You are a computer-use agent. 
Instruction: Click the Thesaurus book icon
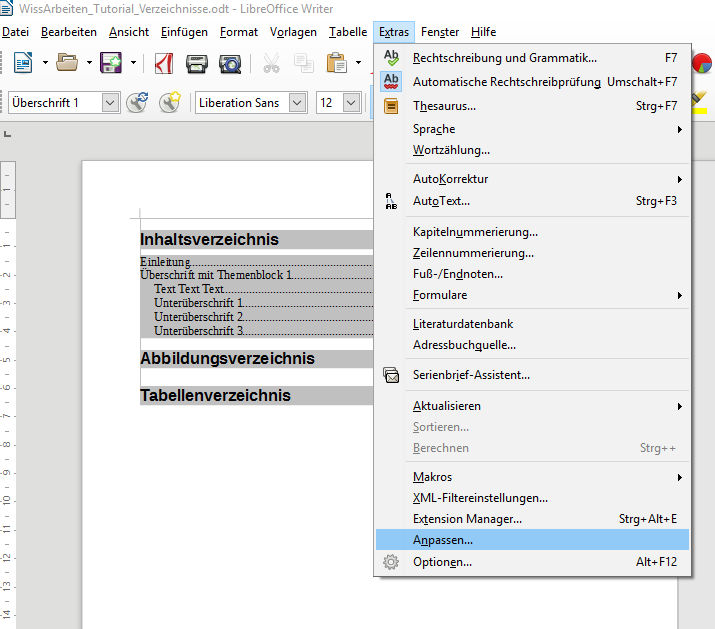(x=391, y=106)
